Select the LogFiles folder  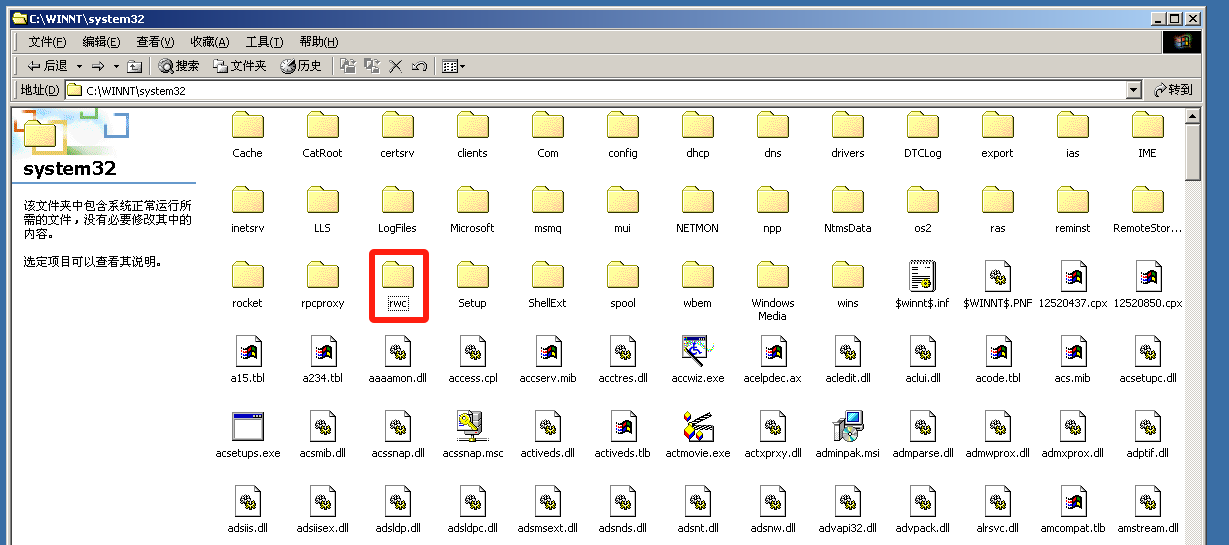(x=397, y=210)
